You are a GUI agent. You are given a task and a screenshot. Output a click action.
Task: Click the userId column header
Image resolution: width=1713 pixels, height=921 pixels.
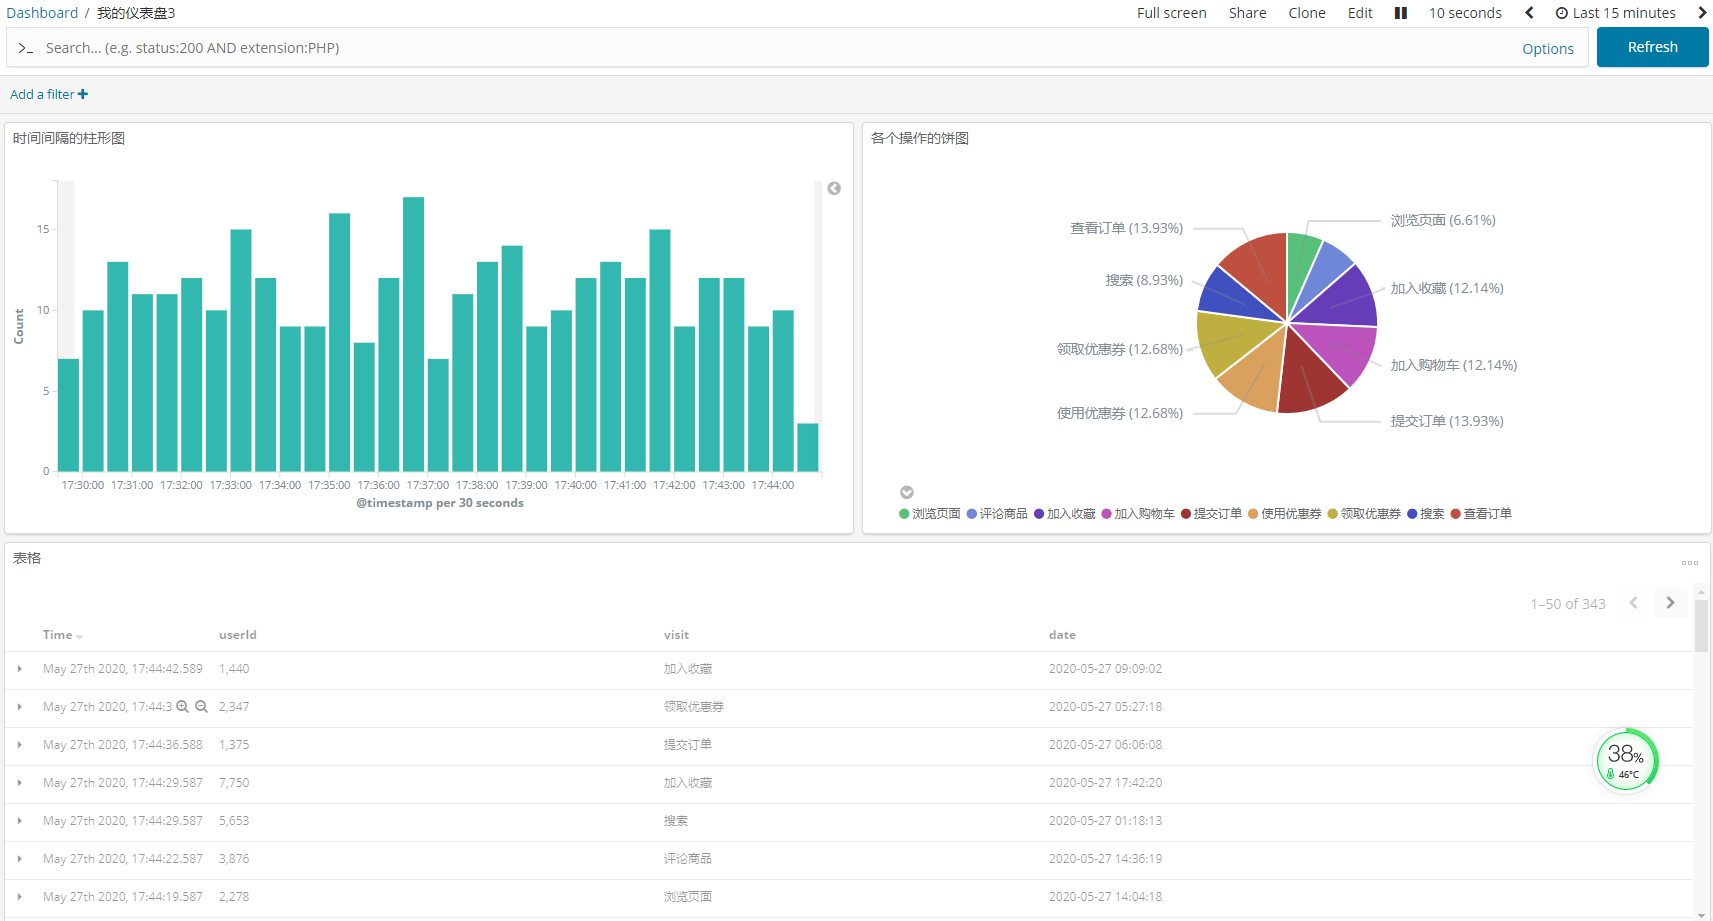click(238, 635)
